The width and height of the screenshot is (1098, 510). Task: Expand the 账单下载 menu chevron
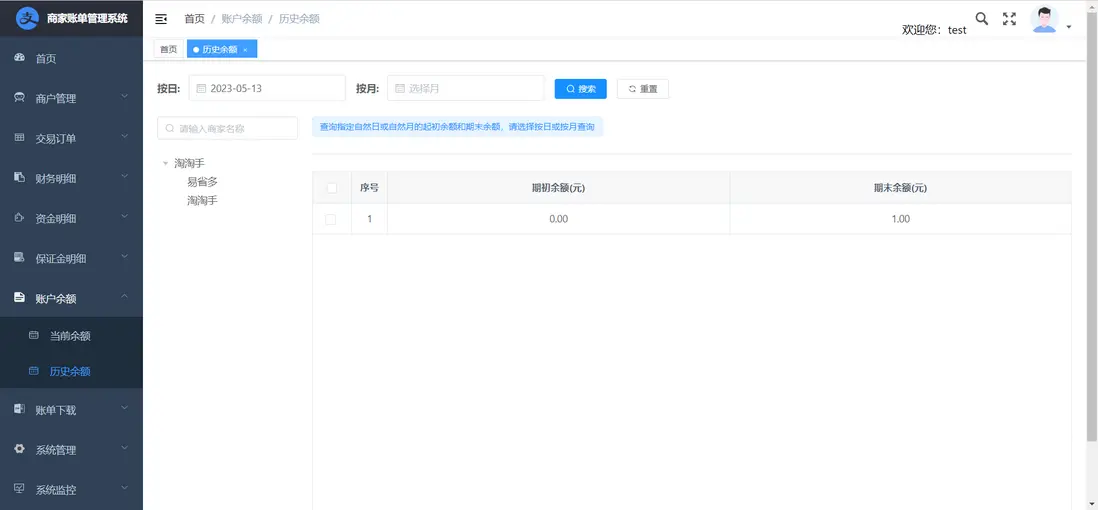click(x=125, y=408)
